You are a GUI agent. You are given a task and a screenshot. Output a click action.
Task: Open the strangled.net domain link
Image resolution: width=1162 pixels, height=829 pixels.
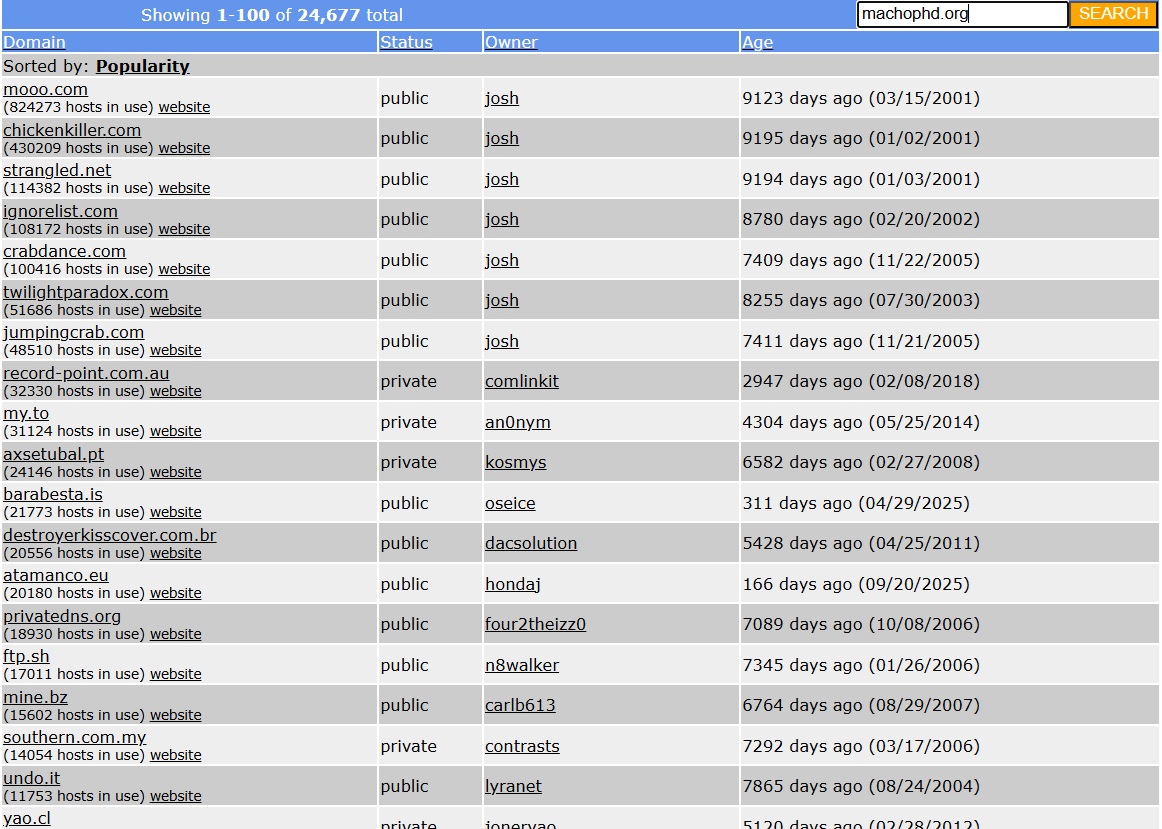coord(57,170)
